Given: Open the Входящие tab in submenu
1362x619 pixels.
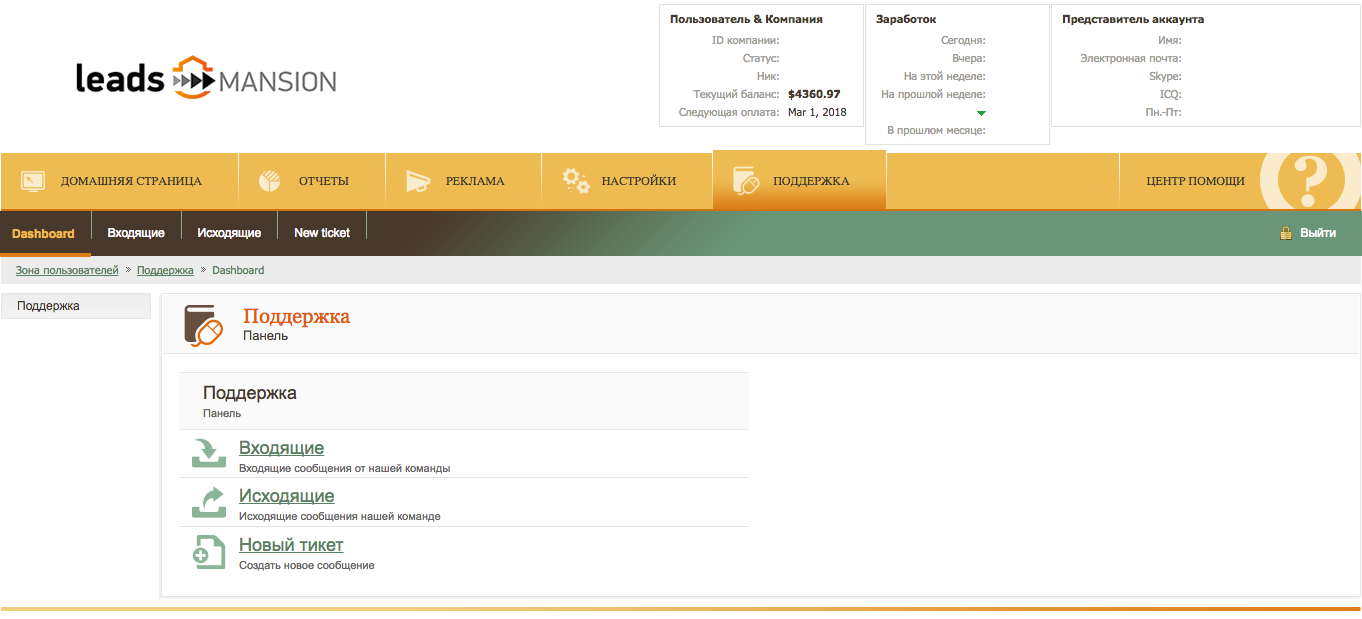Looking at the screenshot, I should 136,233.
